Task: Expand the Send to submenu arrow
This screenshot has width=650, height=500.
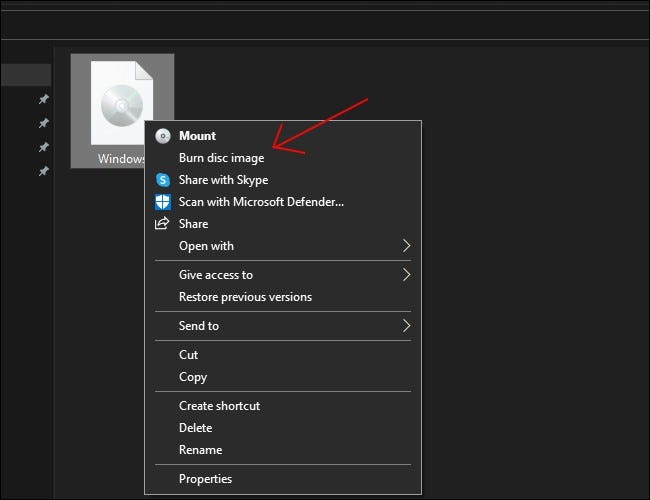Action: (406, 326)
